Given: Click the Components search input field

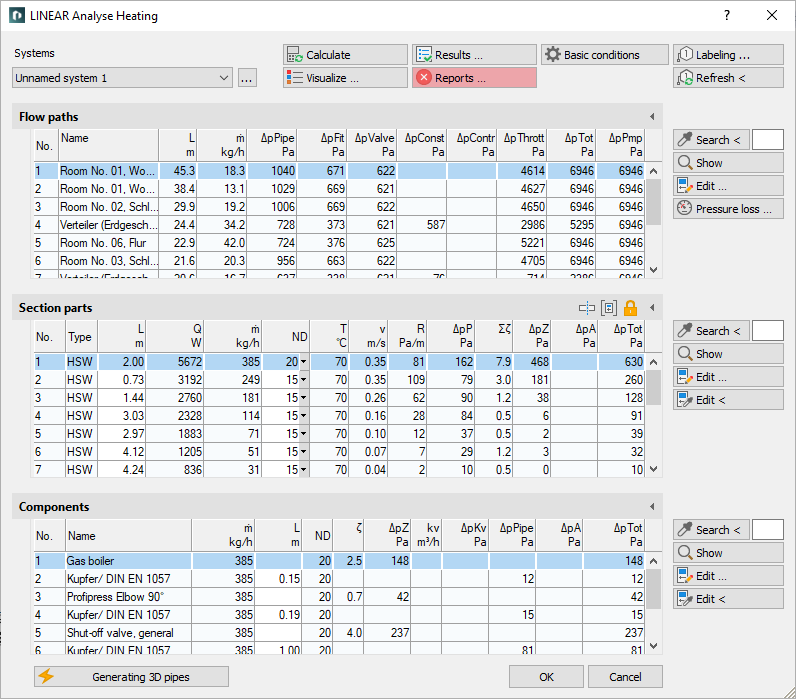Looking at the screenshot, I should click(x=768, y=529).
